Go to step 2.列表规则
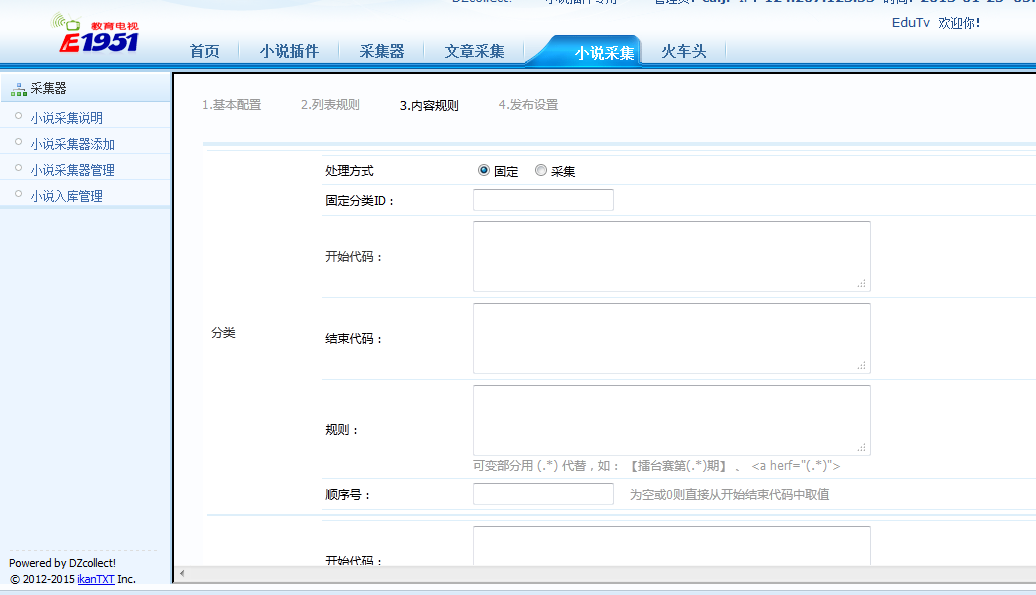The height and width of the screenshot is (595, 1036). pyautogui.click(x=329, y=105)
